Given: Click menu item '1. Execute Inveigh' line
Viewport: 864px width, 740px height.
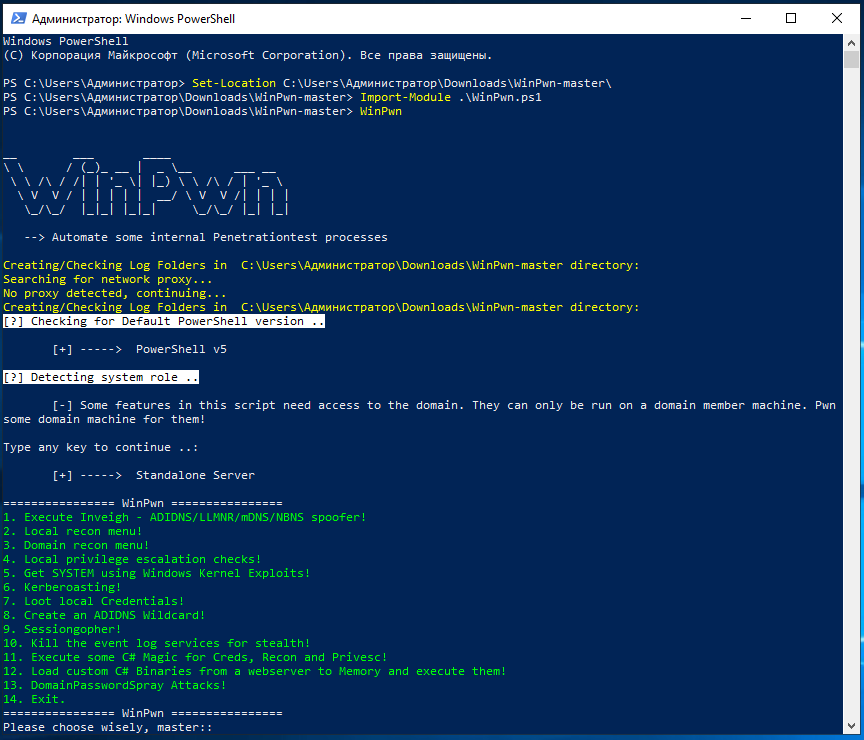Looking at the screenshot, I should 185,517.
